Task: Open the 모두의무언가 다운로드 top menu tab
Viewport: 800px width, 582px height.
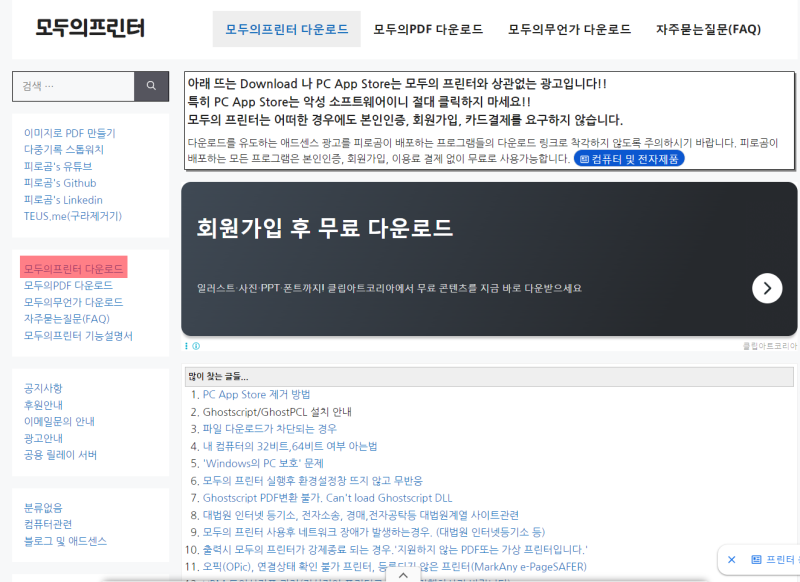Action: pos(569,29)
